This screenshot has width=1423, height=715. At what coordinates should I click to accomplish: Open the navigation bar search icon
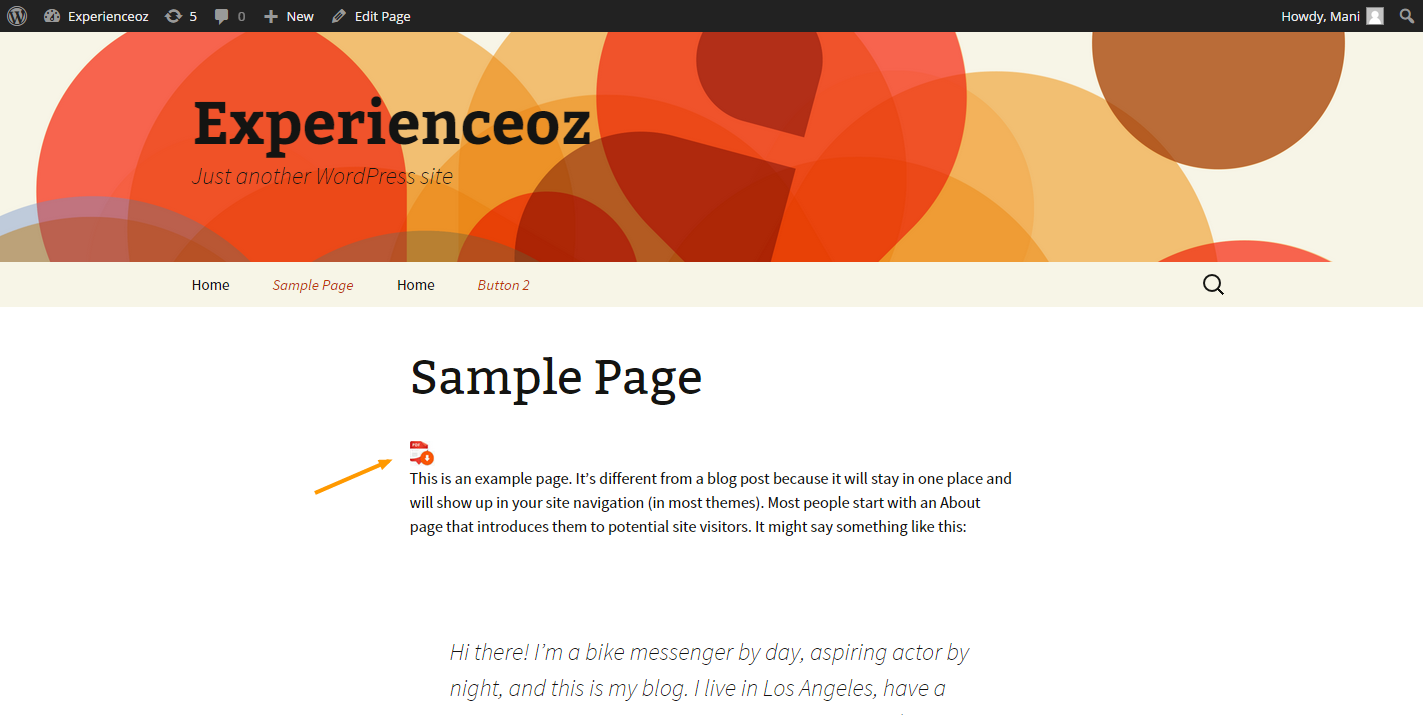(1213, 285)
